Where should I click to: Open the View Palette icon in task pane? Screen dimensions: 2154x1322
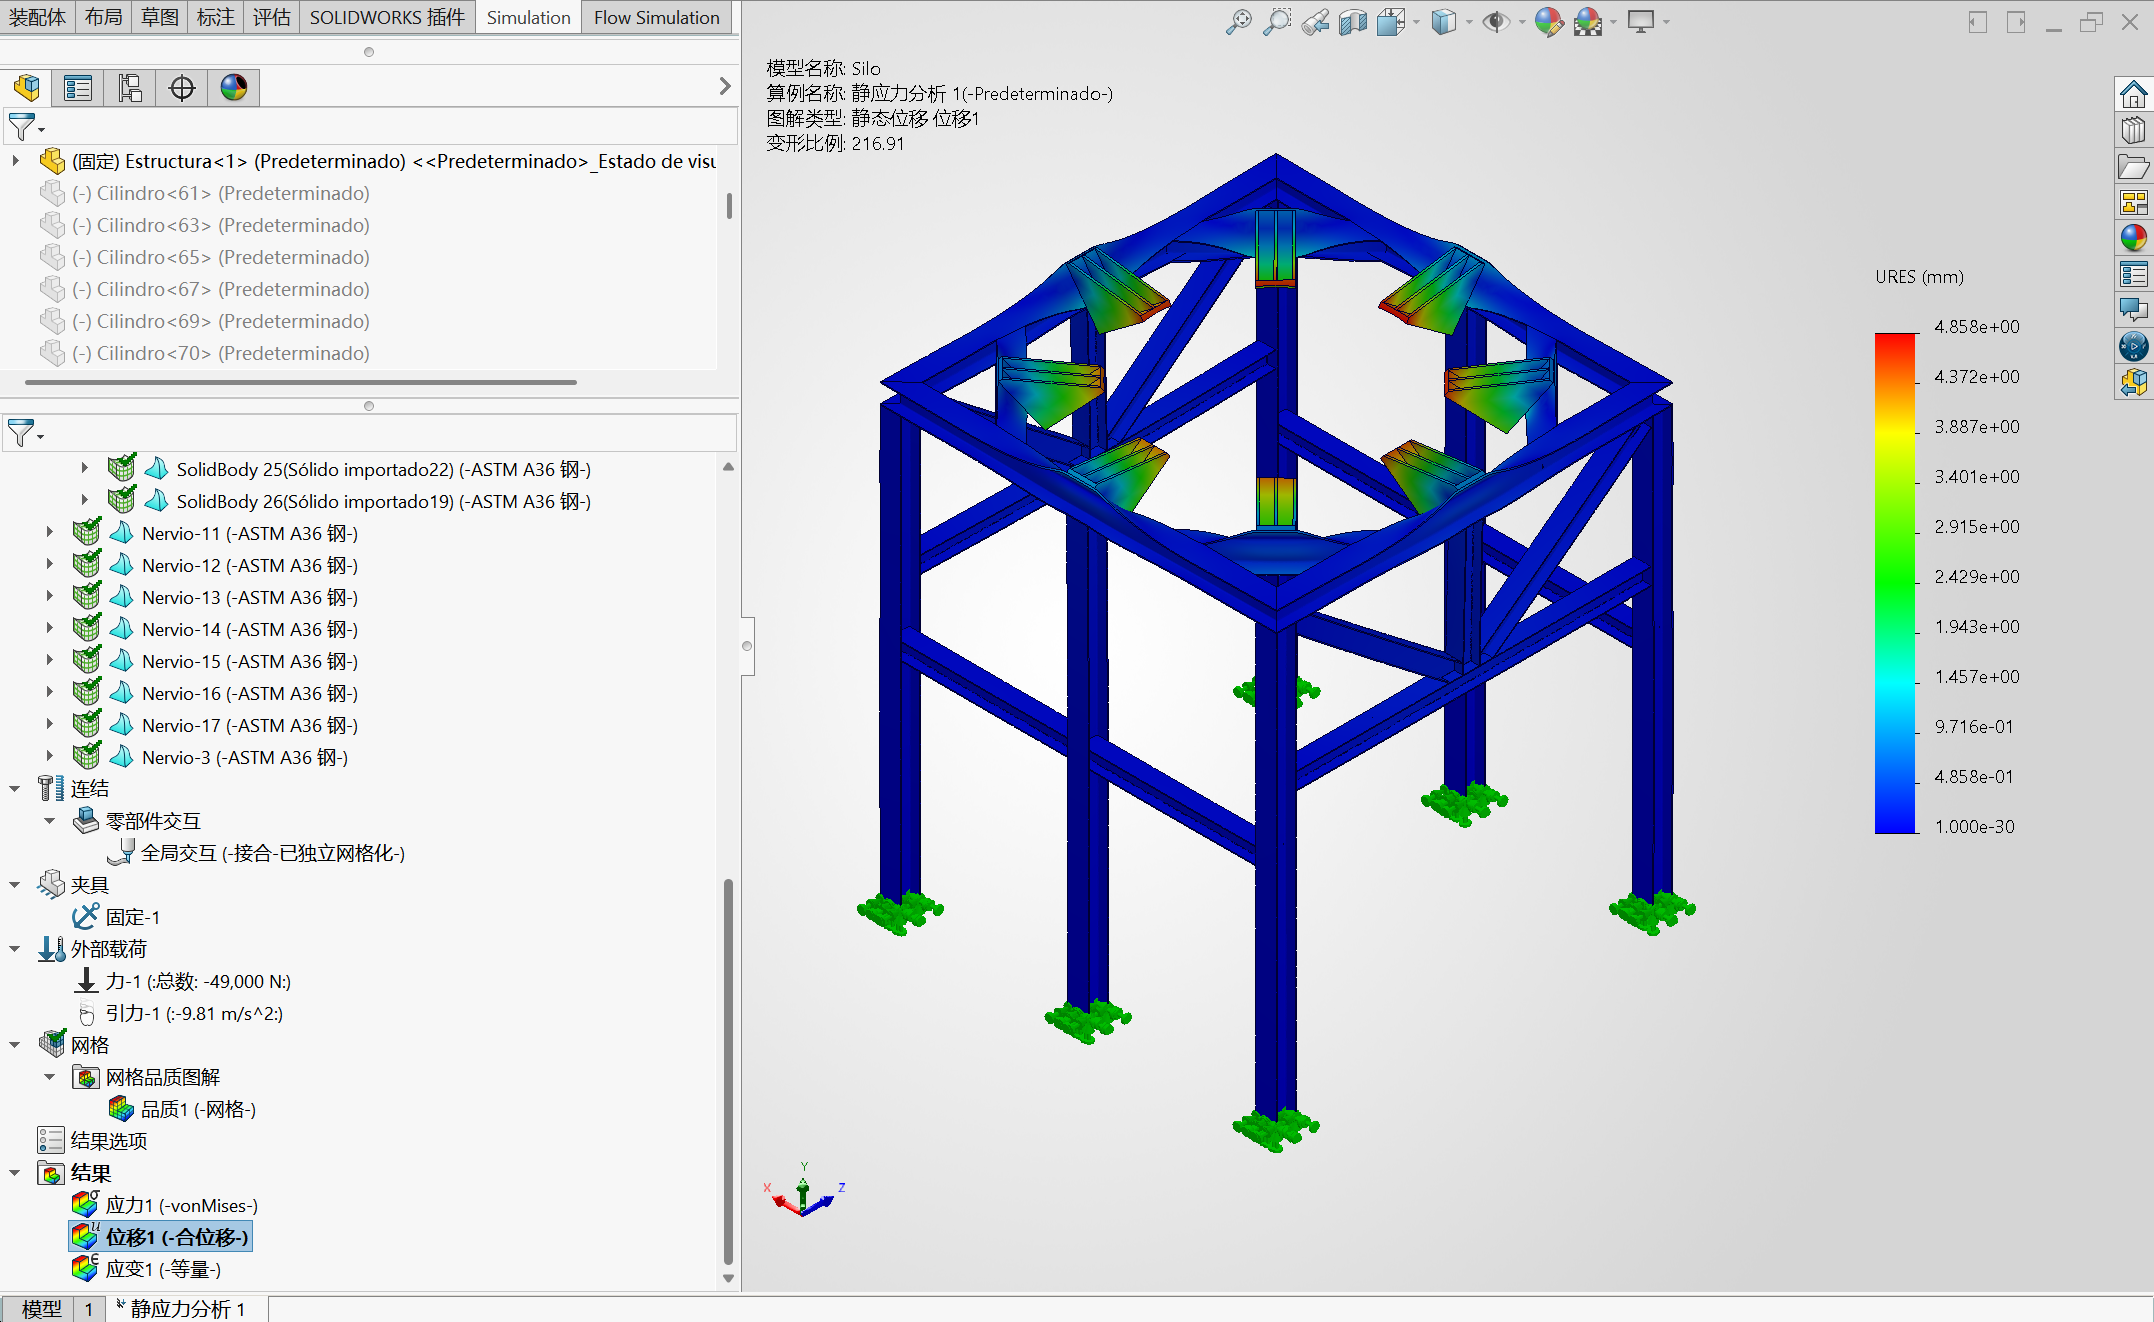2133,203
